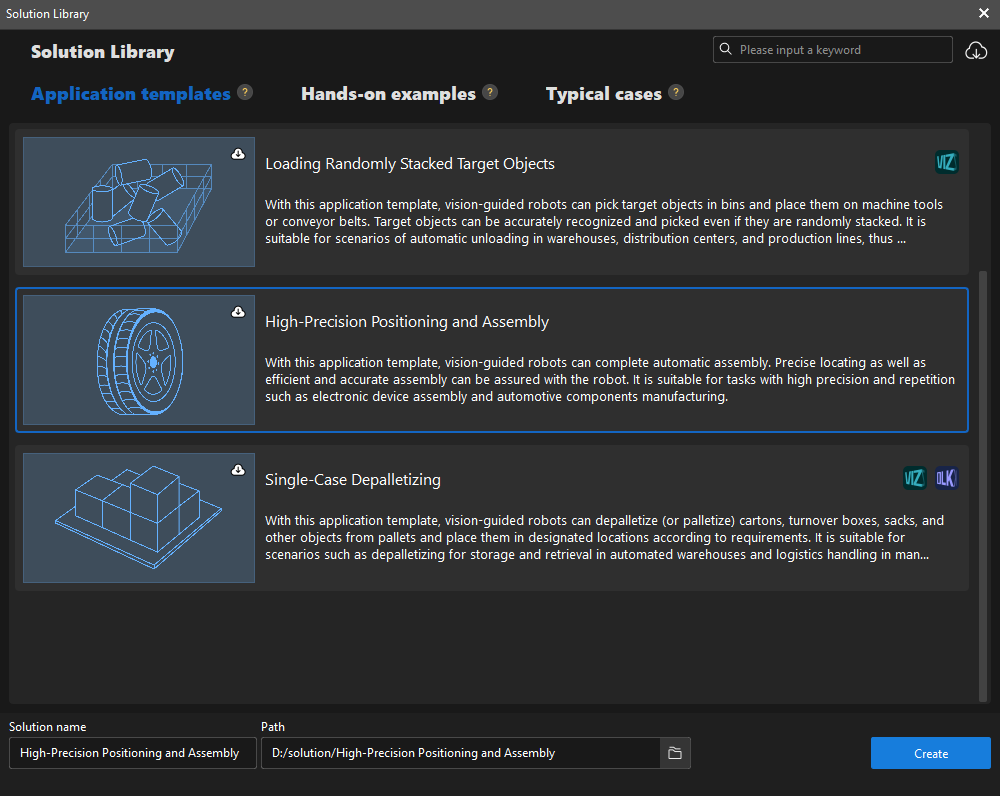The image size is (1000, 796).
Task: Click the DLK icon on Single-Case Depalletizing row
Action: (x=946, y=478)
